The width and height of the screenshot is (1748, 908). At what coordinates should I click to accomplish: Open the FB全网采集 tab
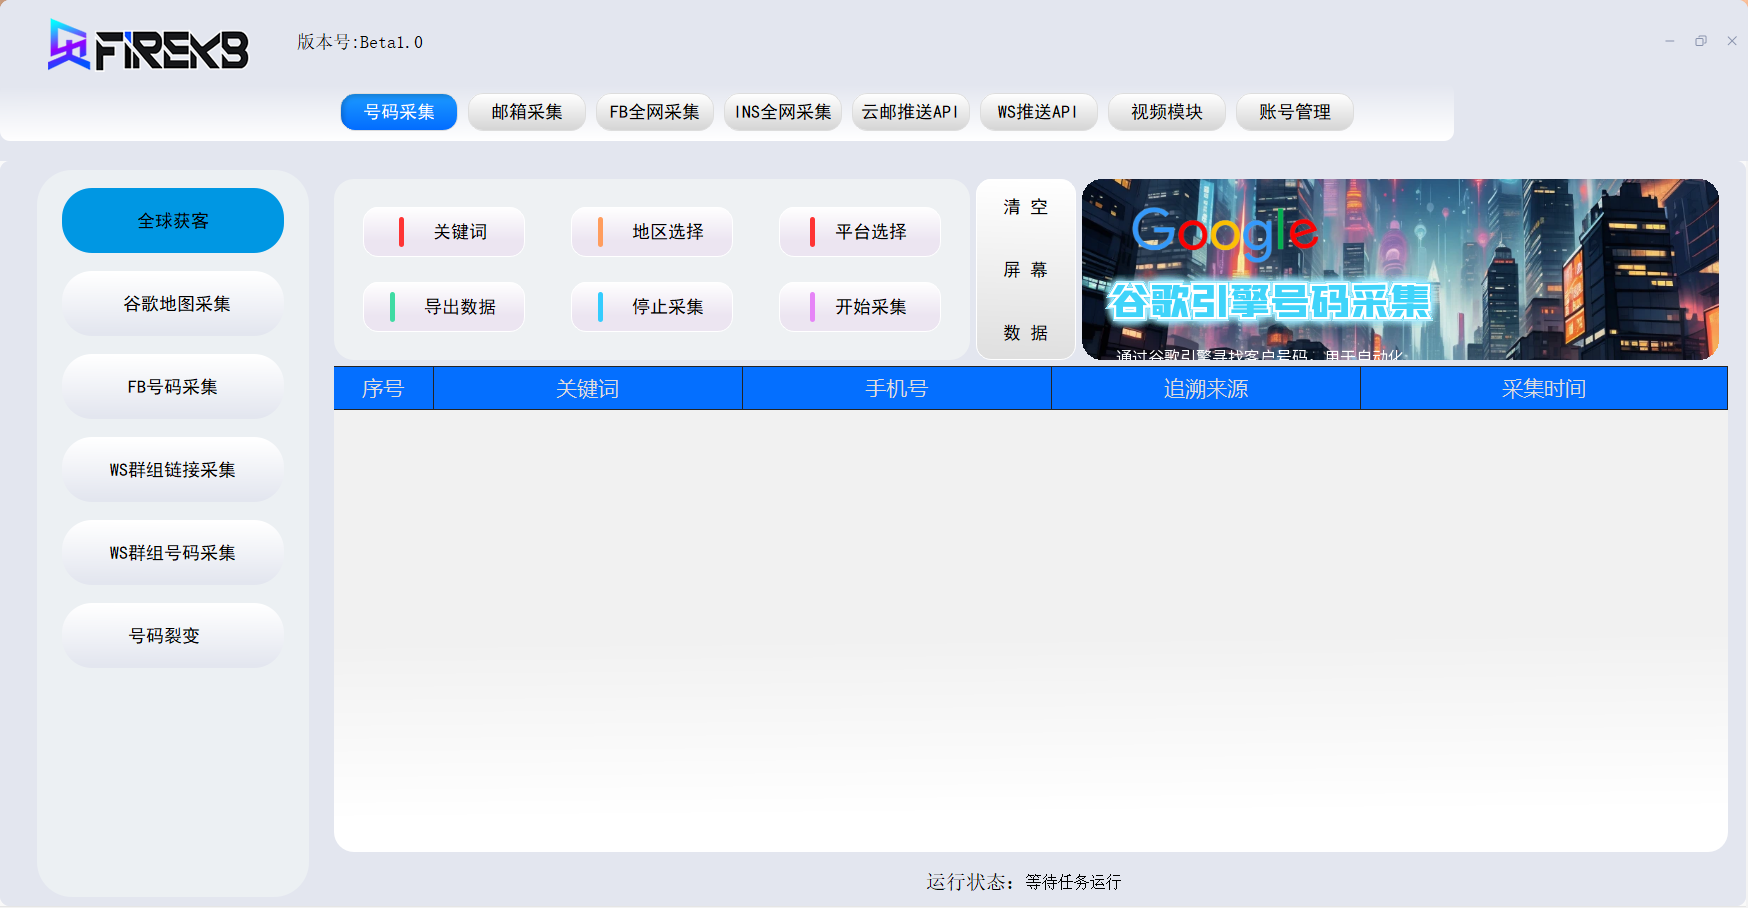[654, 112]
